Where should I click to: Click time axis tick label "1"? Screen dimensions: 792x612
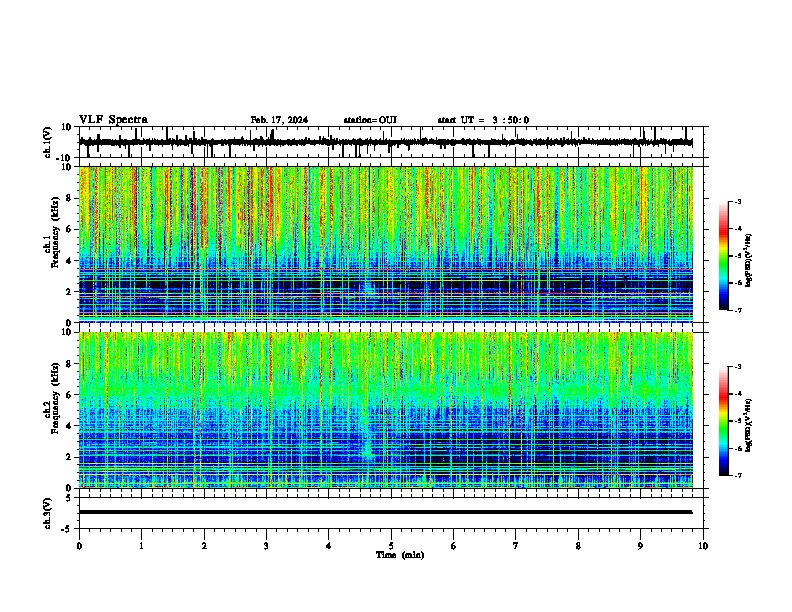[141, 546]
